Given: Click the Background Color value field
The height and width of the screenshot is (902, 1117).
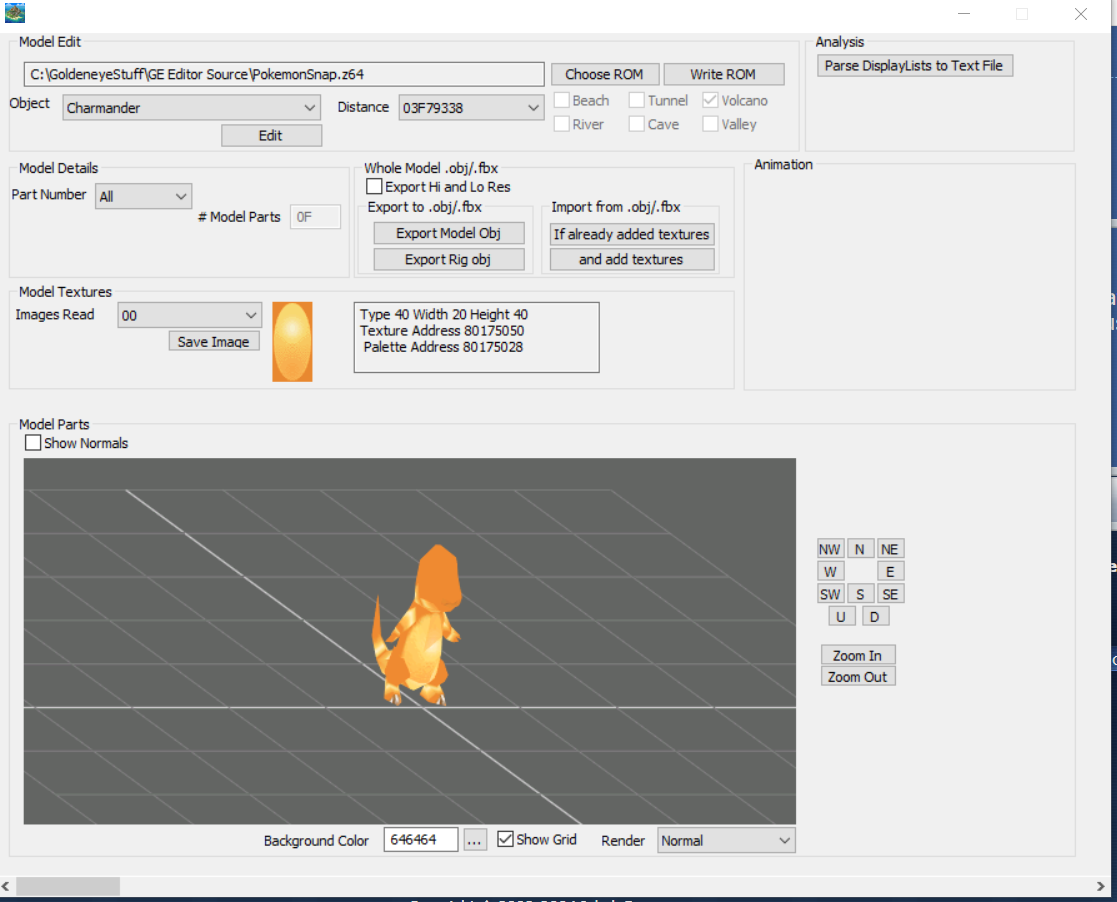Looking at the screenshot, I should (x=421, y=840).
